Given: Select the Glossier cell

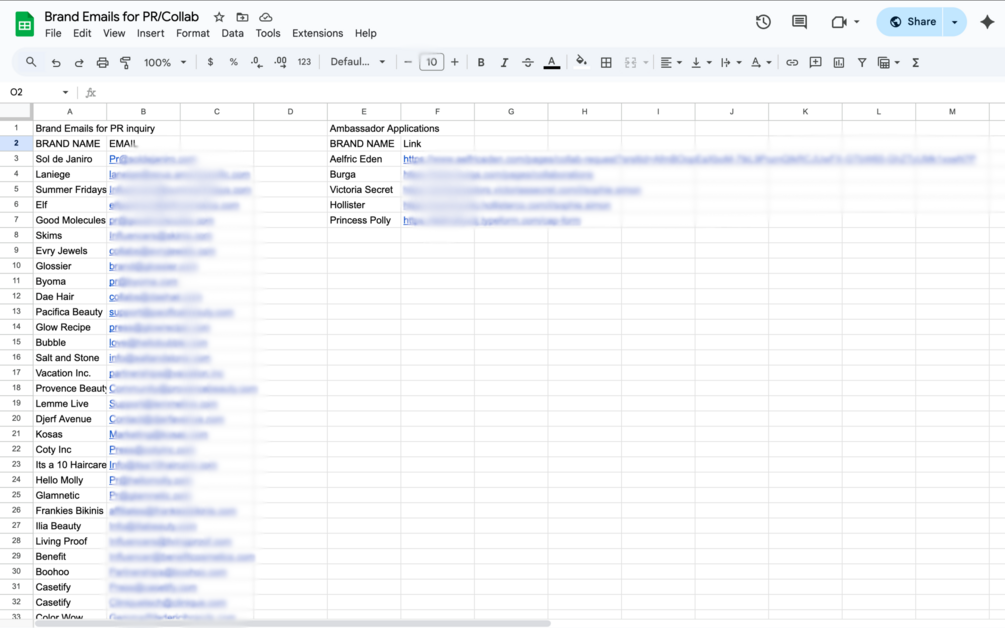Looking at the screenshot, I should point(70,266).
